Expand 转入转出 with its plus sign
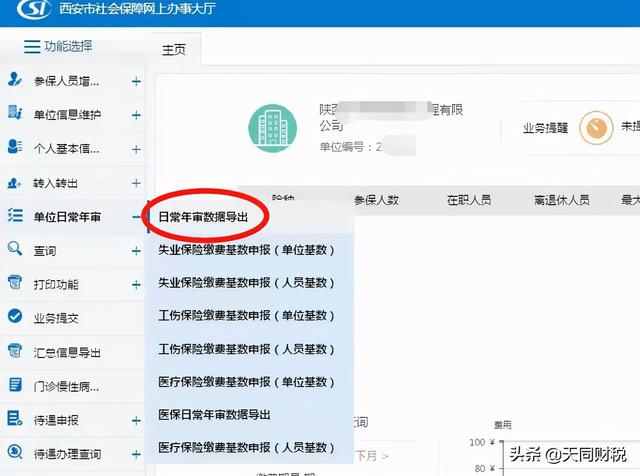This screenshot has width=640, height=476. pyautogui.click(x=136, y=183)
